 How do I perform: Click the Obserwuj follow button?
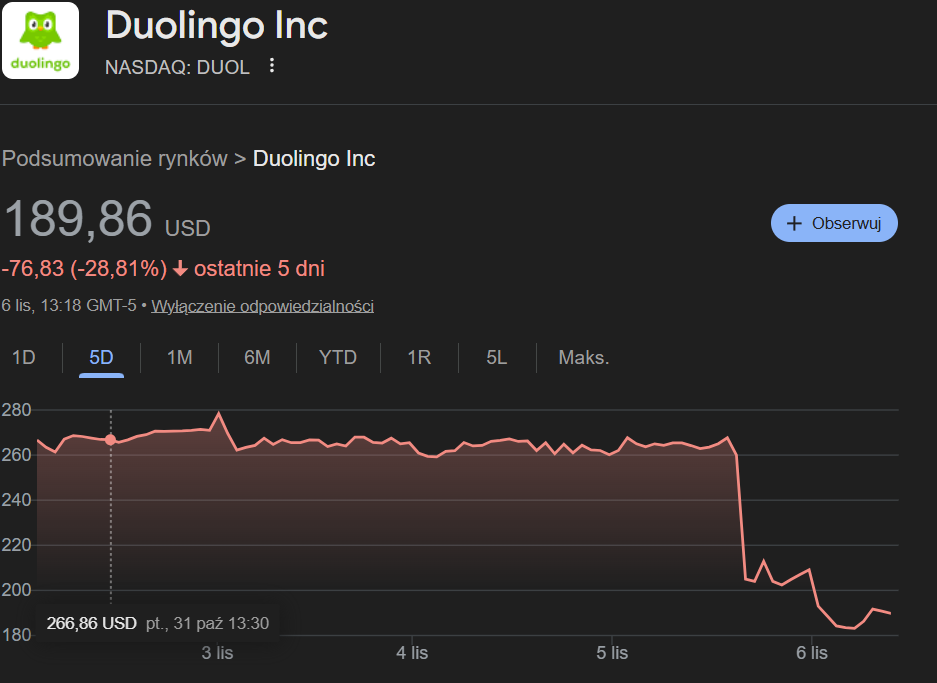pyautogui.click(x=834, y=223)
